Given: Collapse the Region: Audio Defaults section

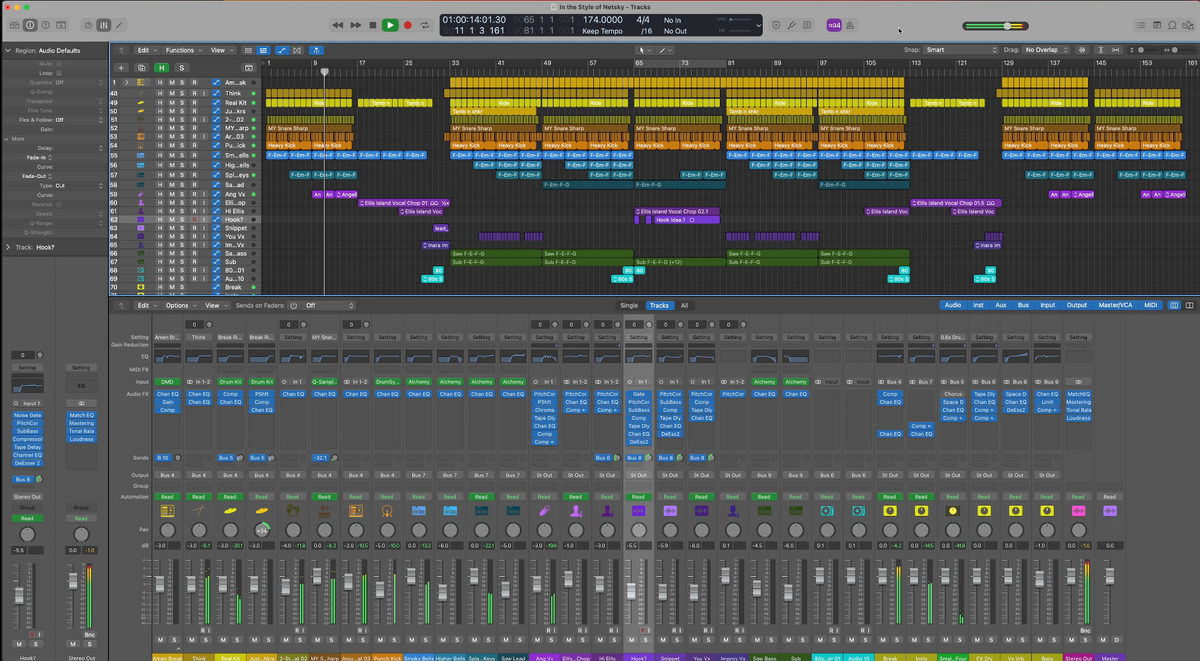Looking at the screenshot, I should click(7, 50).
